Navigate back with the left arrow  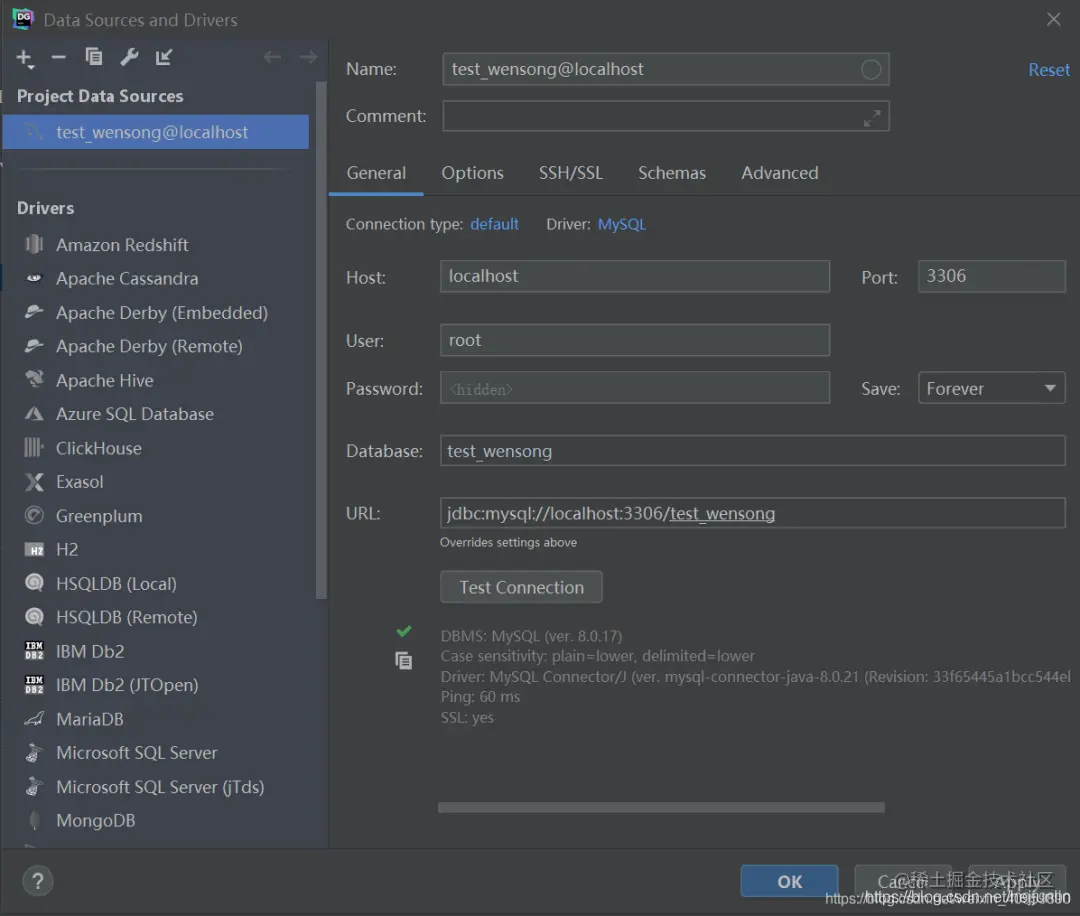[x=273, y=57]
